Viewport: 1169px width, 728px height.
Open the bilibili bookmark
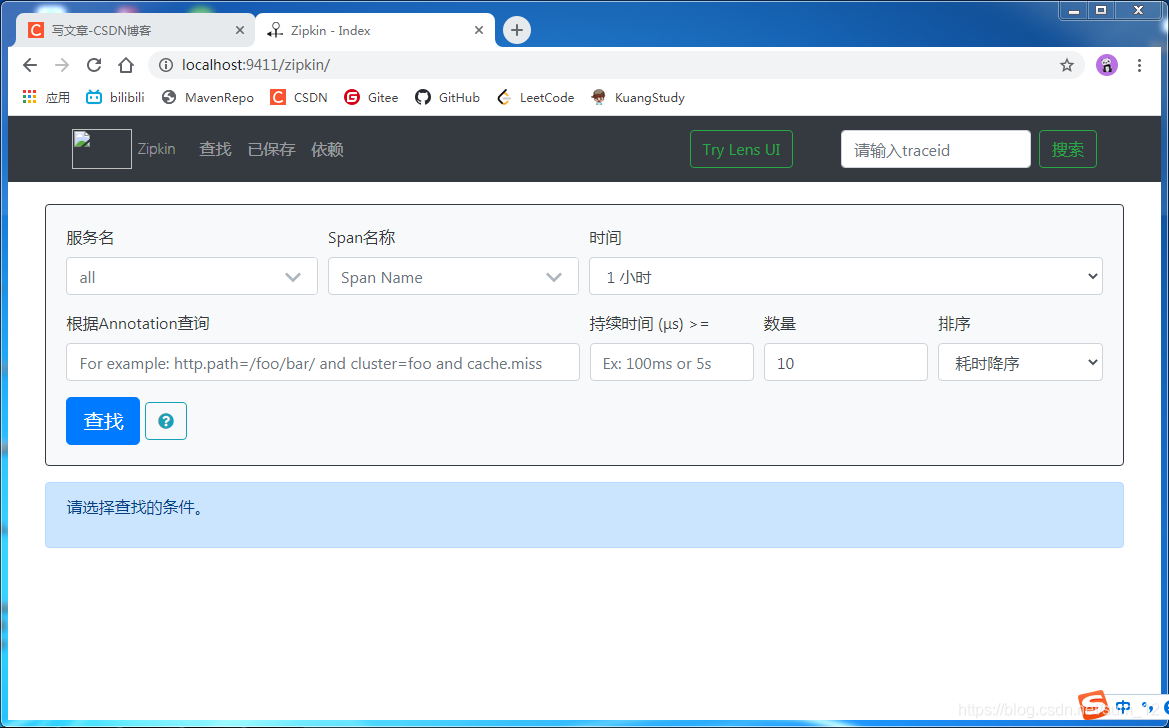pyautogui.click(x=115, y=98)
